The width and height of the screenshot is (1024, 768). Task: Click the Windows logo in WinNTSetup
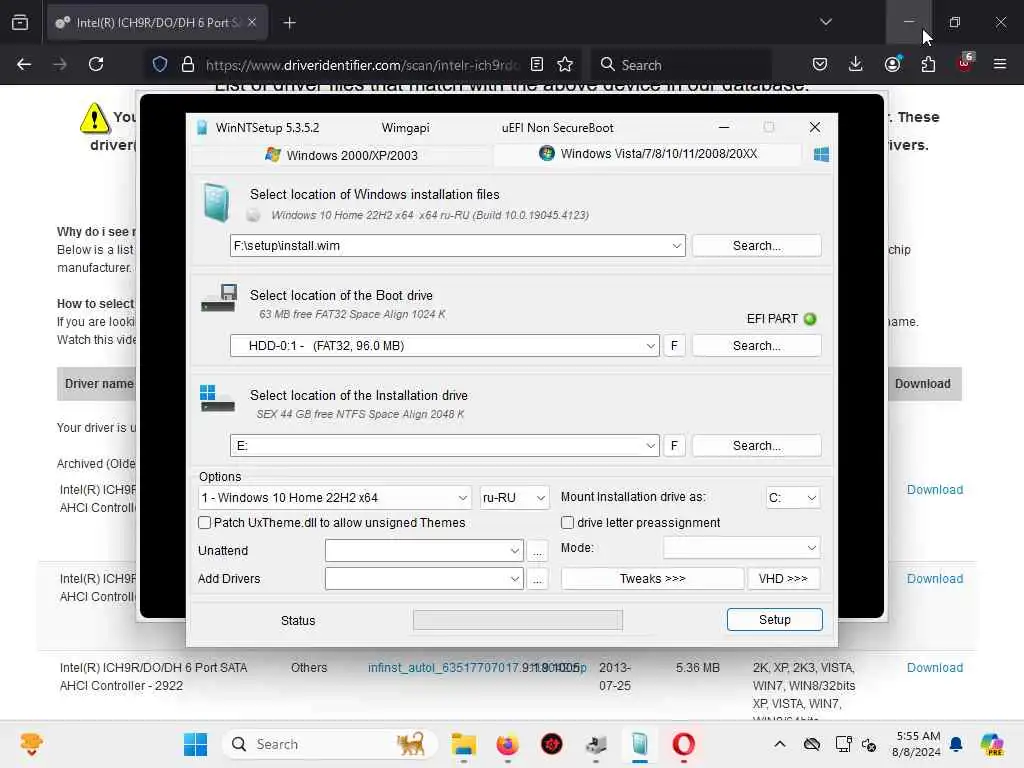pyautogui.click(x=821, y=155)
